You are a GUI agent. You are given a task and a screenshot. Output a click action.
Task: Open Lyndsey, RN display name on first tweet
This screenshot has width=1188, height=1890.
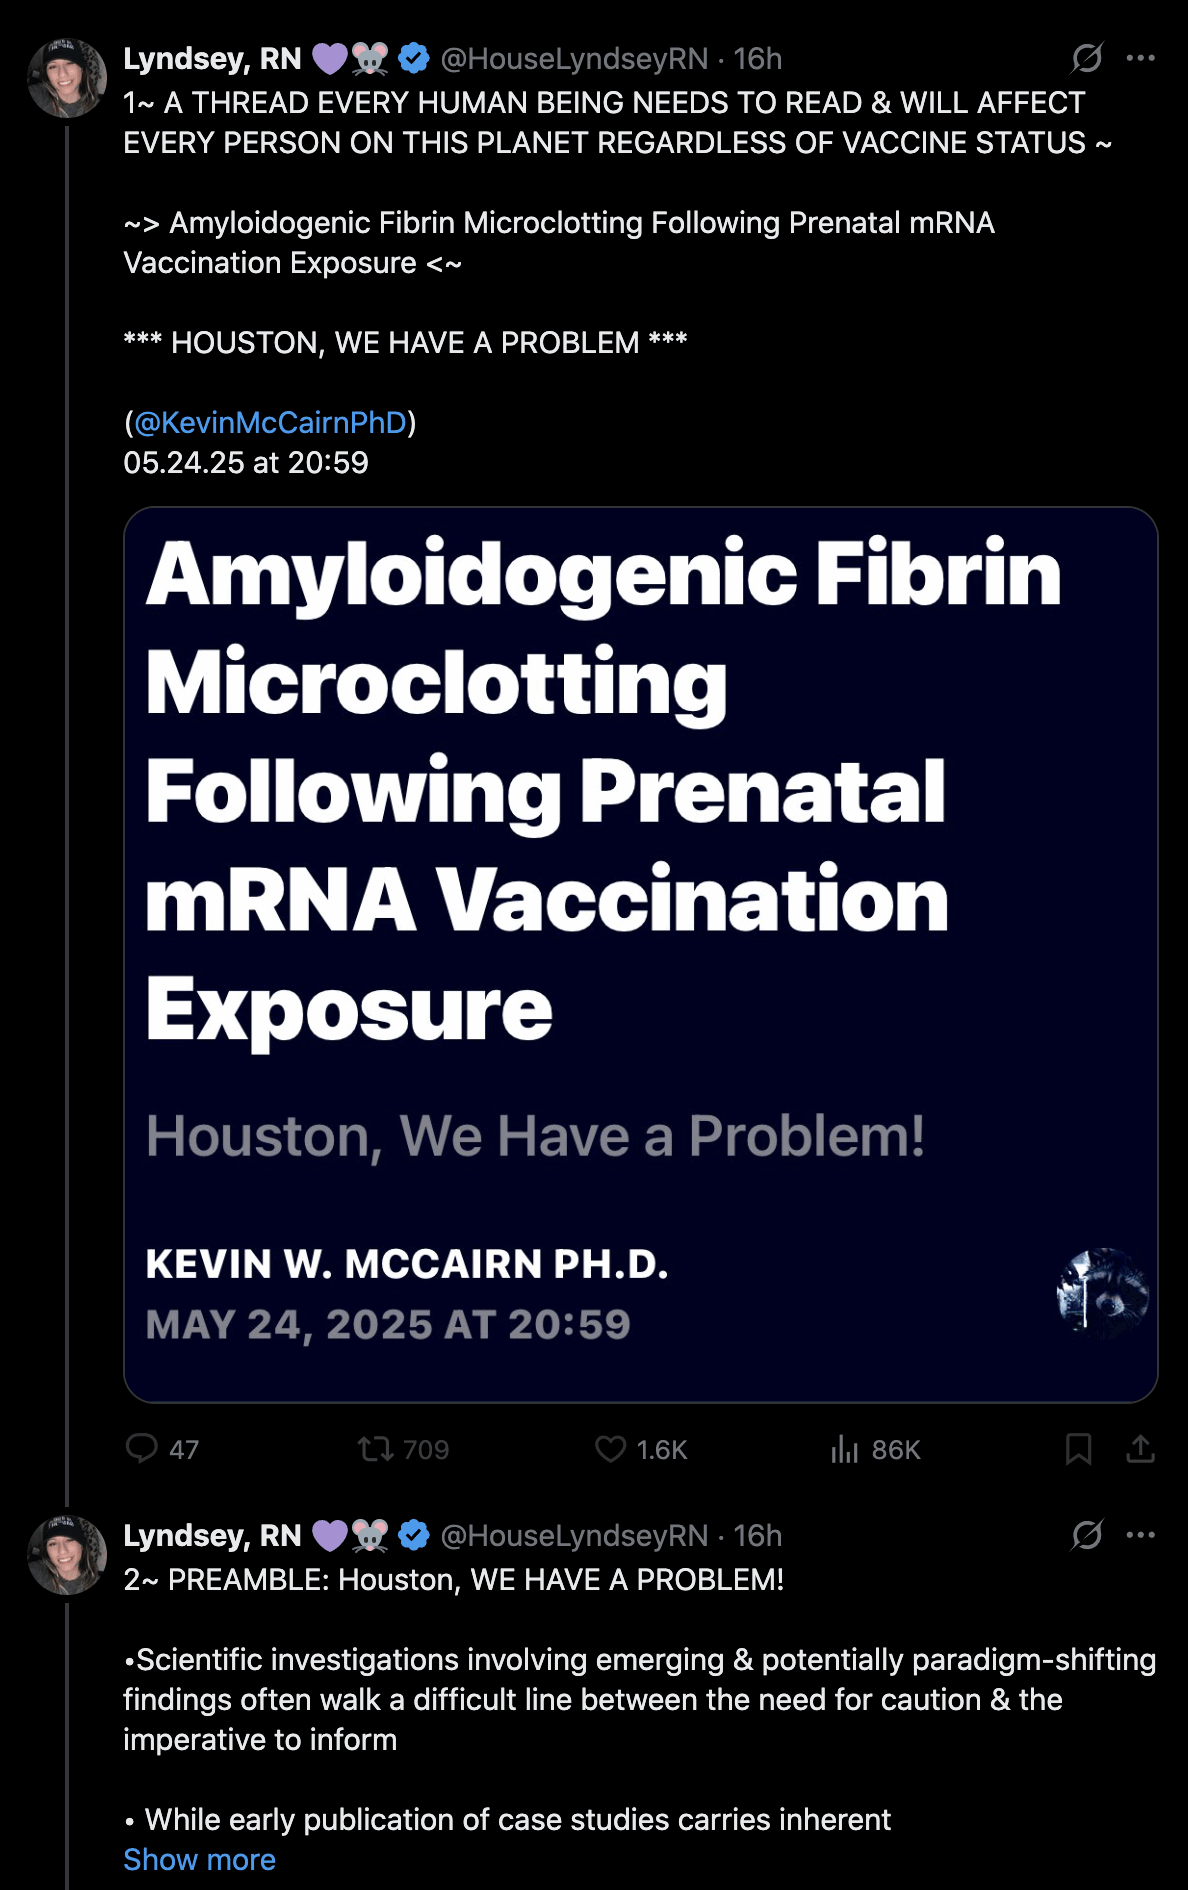212,59
